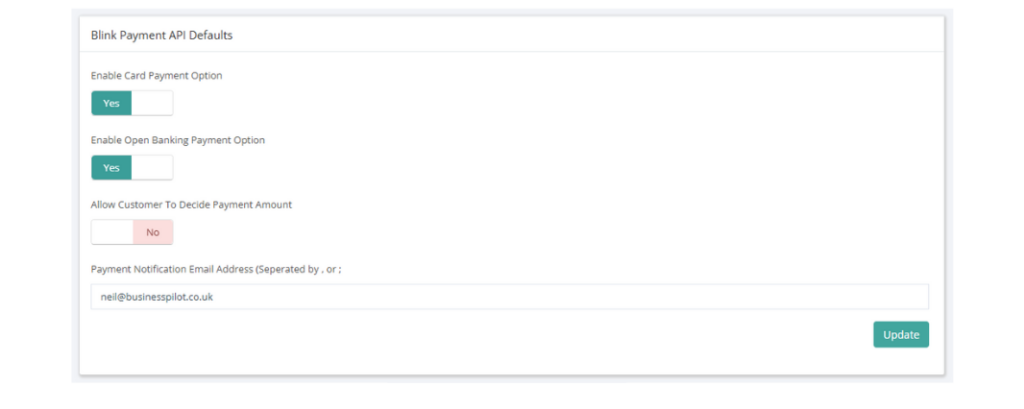The width and height of the screenshot is (1024, 409).
Task: Click the green Yes on Open Banking toggle
Action: 112,168
